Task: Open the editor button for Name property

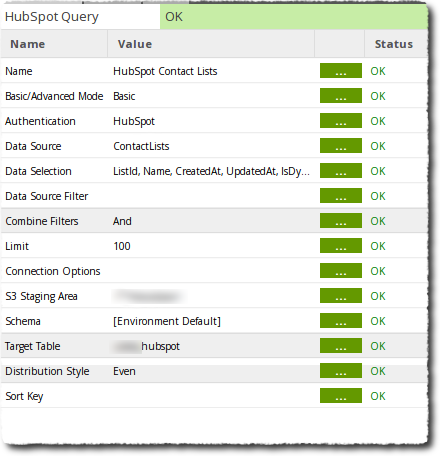Action: [341, 71]
